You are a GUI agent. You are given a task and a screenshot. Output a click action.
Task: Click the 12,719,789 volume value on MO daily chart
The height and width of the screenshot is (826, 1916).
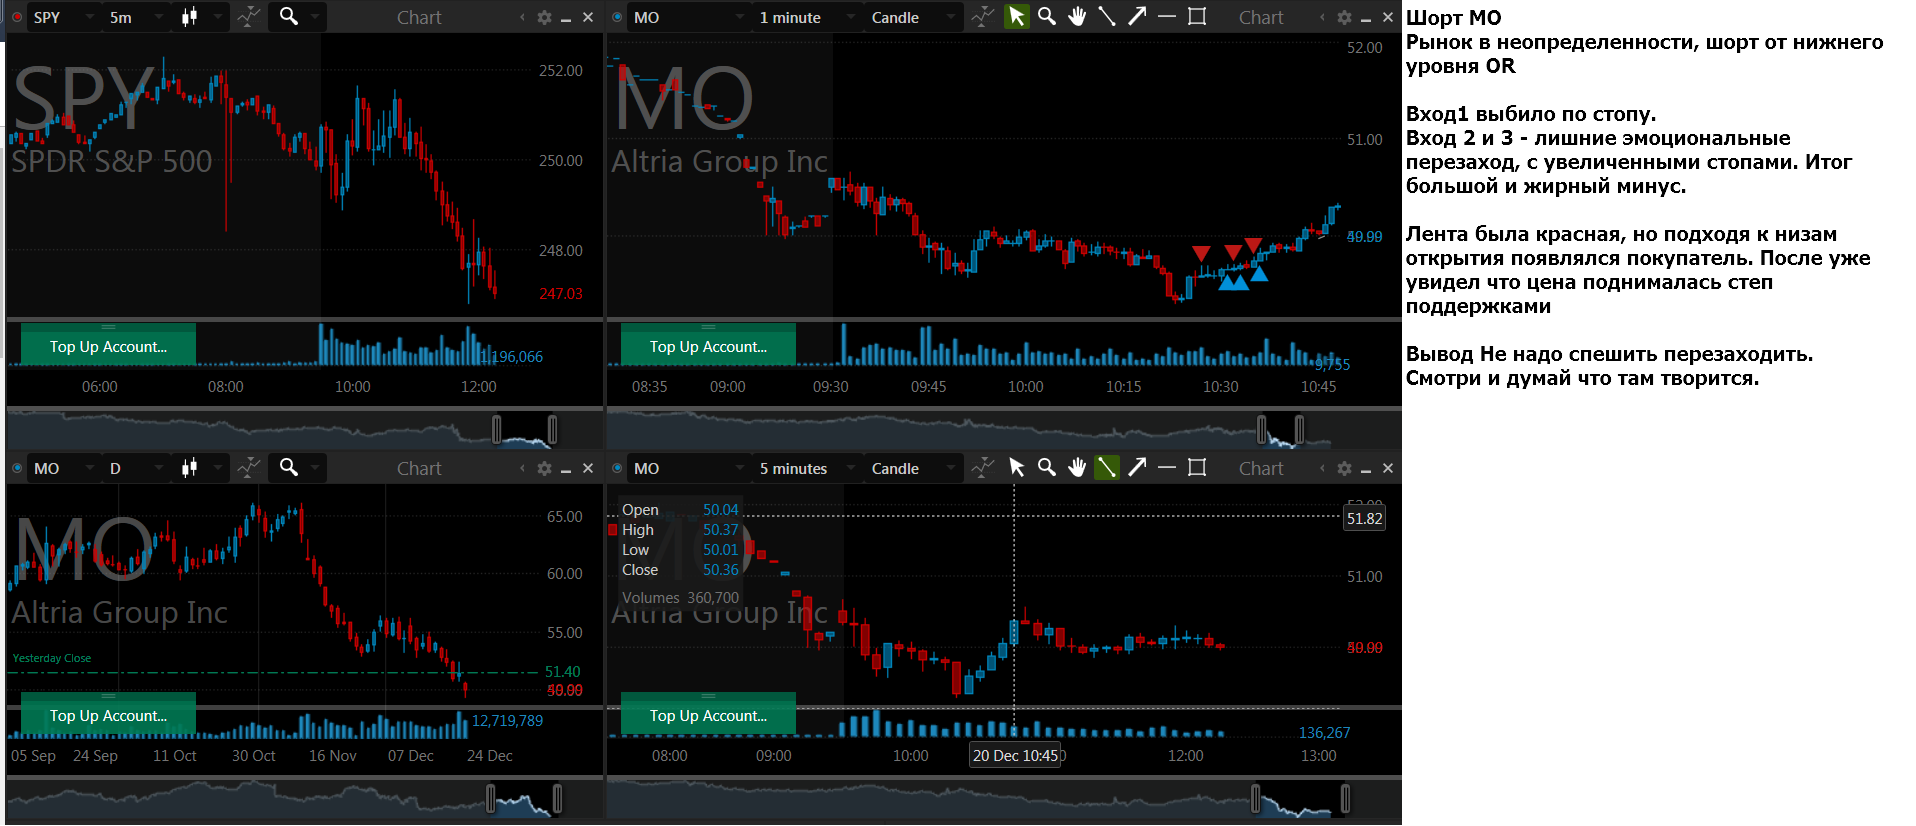(x=508, y=720)
